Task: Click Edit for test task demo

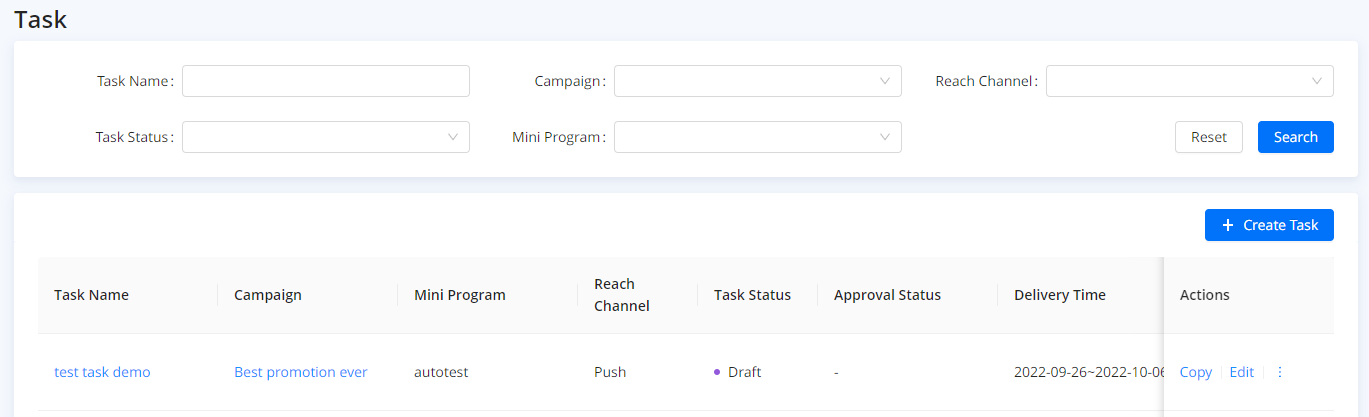Action: coord(1241,372)
